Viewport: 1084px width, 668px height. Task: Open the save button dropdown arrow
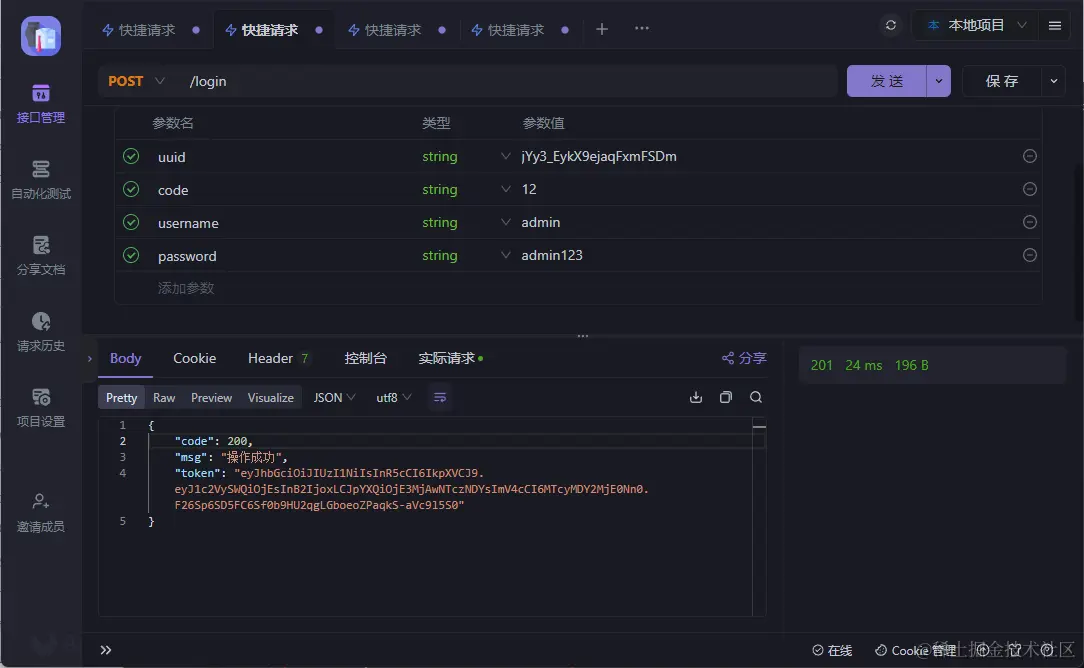point(1053,81)
